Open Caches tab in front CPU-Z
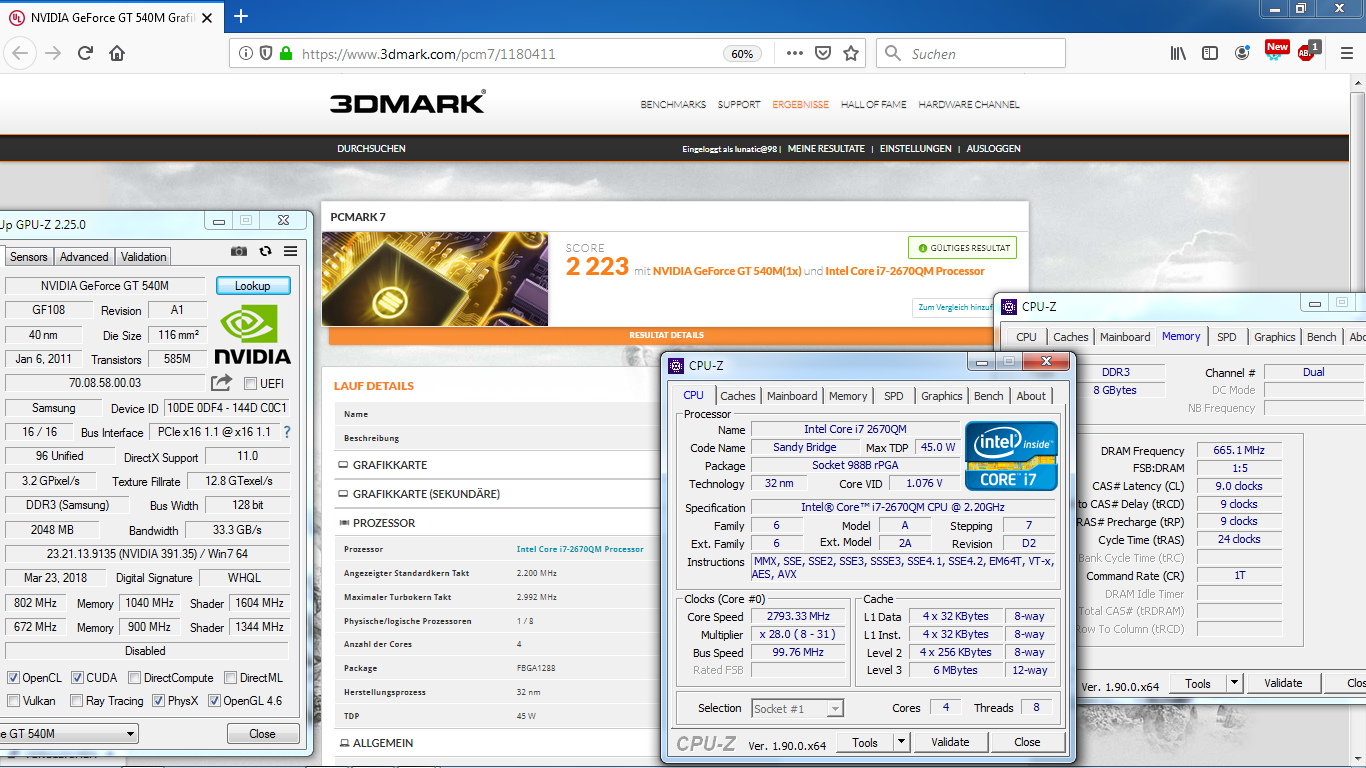Screen dimensions: 1366x768 click(738, 396)
